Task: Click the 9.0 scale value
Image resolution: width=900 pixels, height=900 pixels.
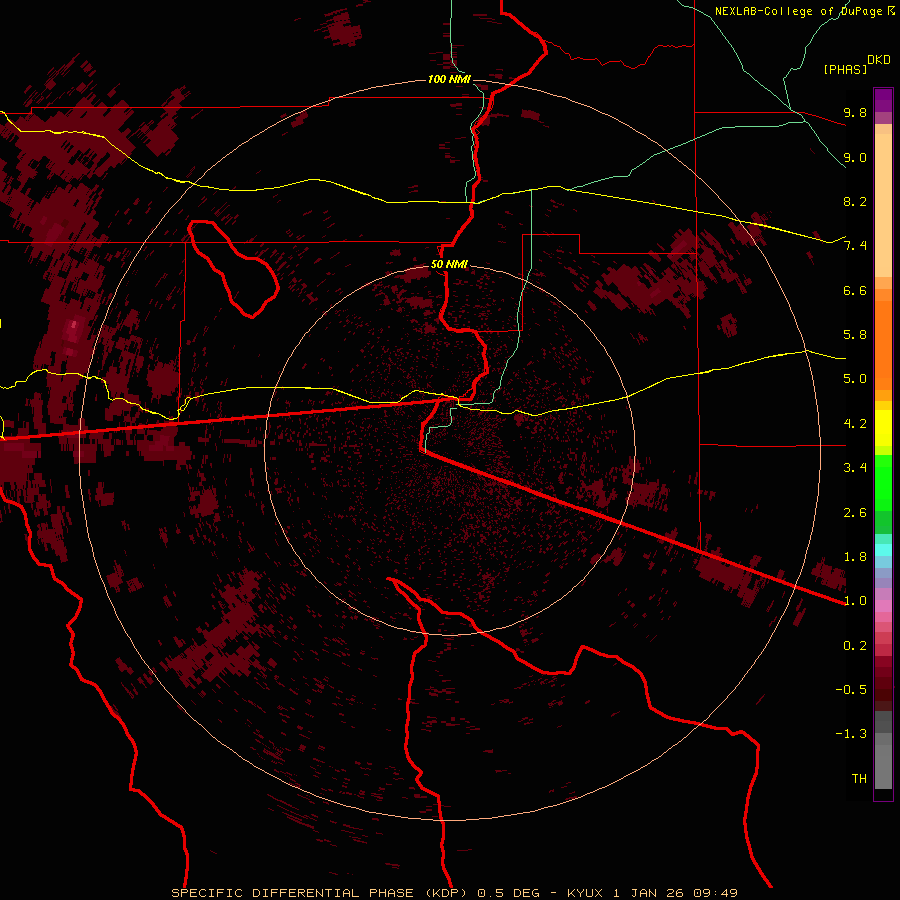Action: coord(855,157)
